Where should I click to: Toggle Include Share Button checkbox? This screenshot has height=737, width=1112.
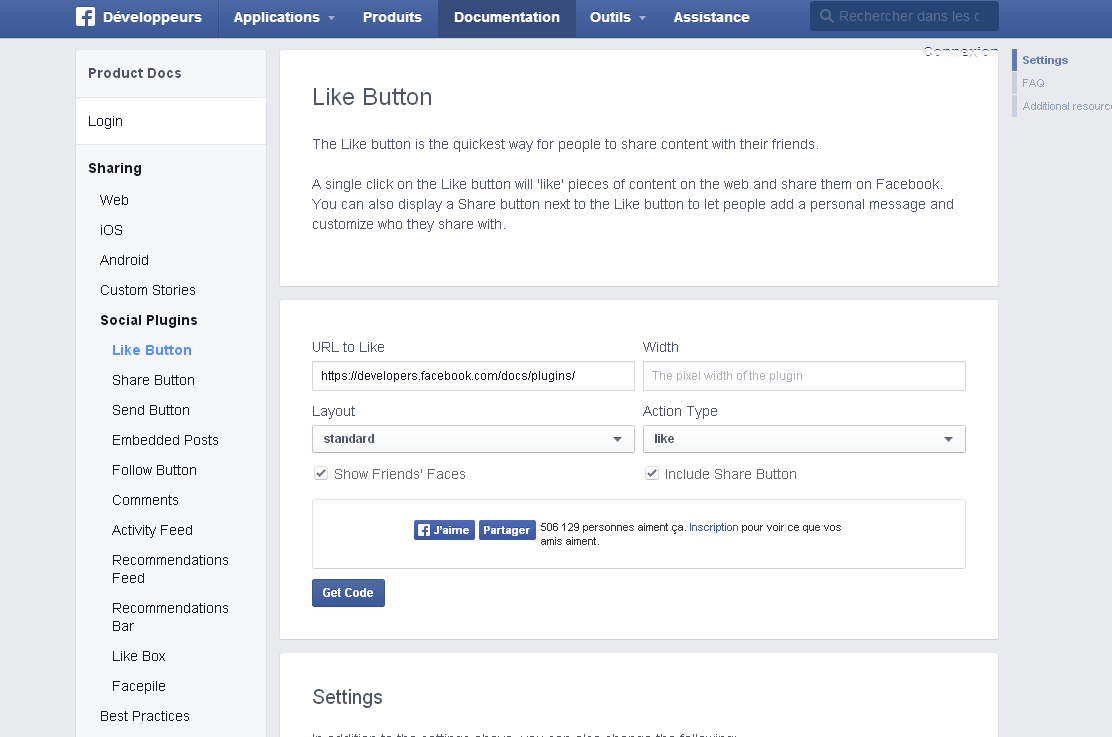652,474
